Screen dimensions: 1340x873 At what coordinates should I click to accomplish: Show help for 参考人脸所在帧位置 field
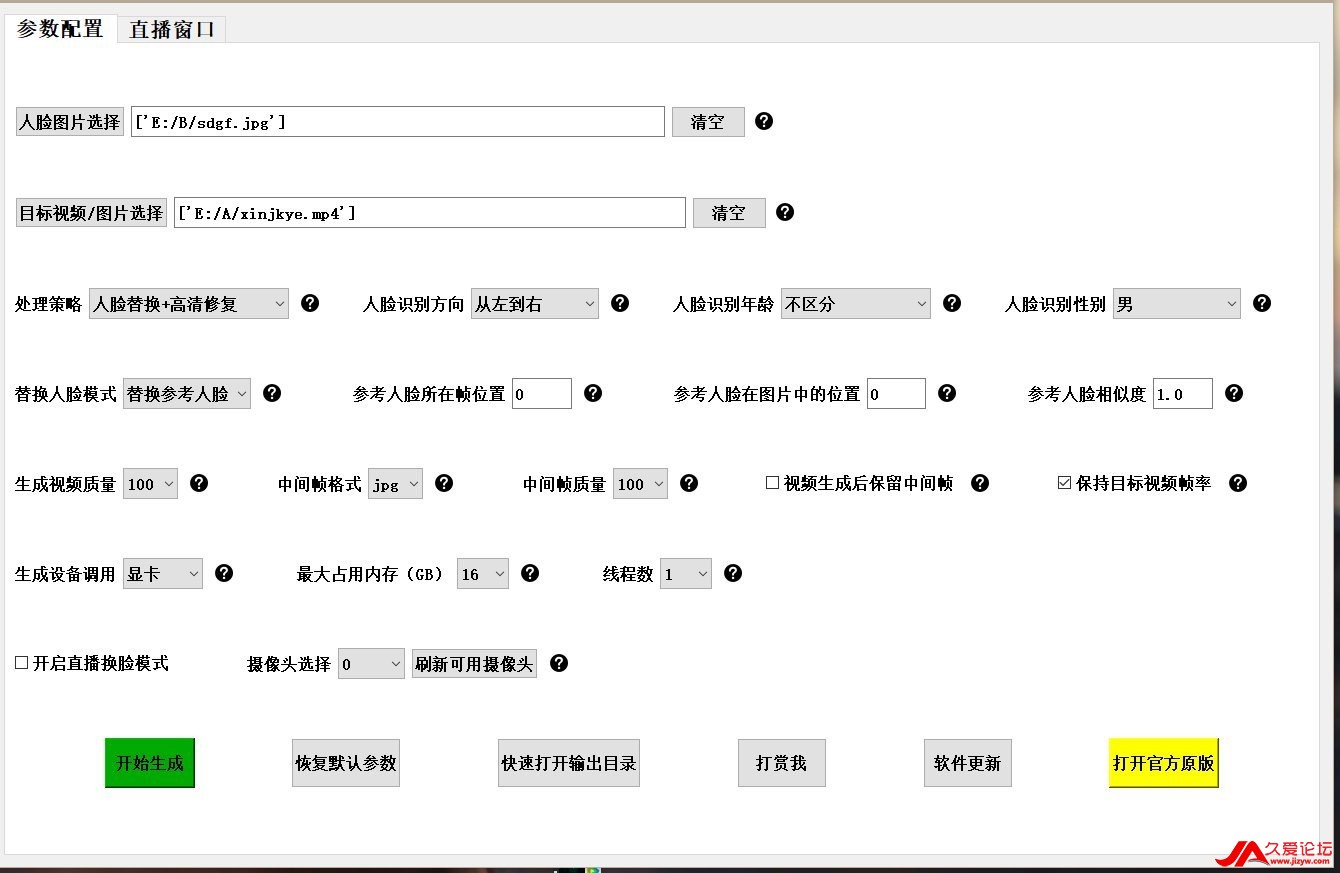[593, 393]
